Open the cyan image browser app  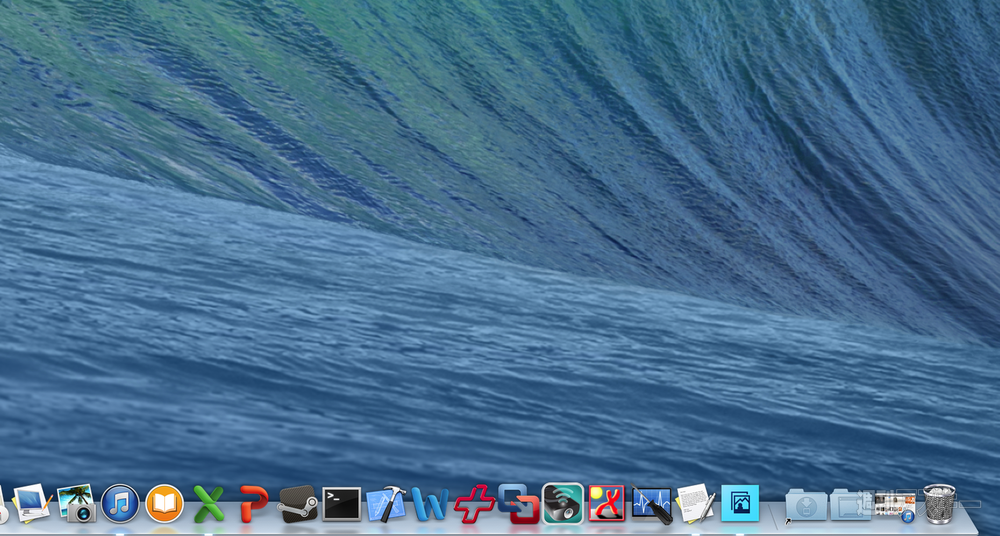pyautogui.click(x=740, y=503)
